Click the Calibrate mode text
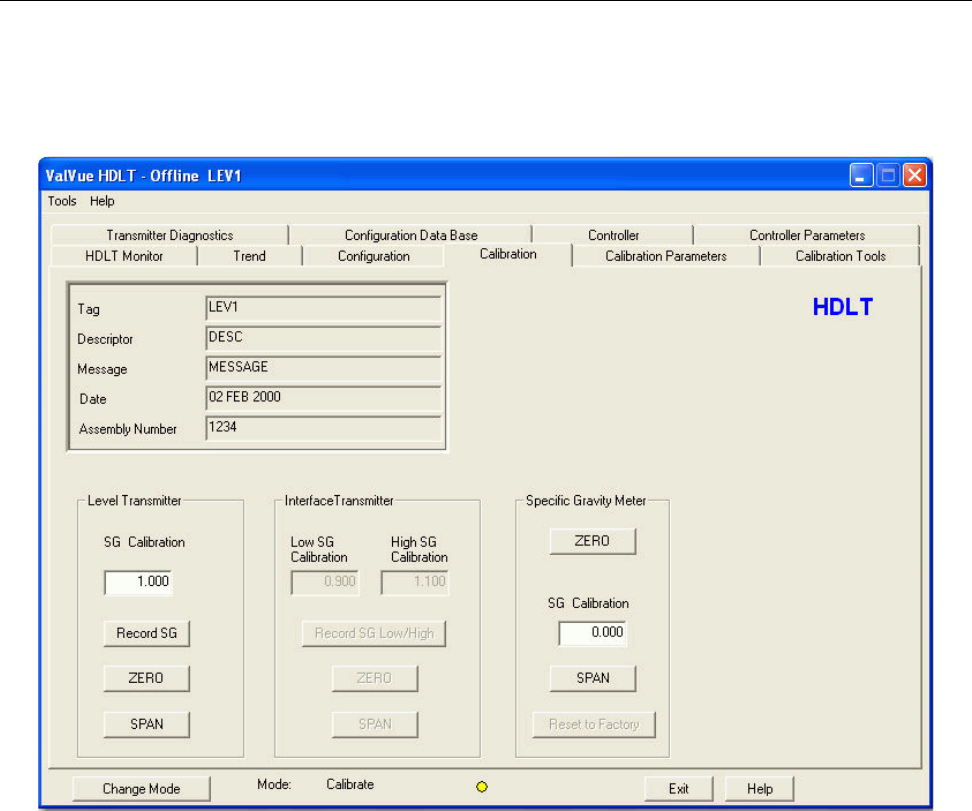Image resolution: width=972 pixels, height=811 pixels. (350, 784)
